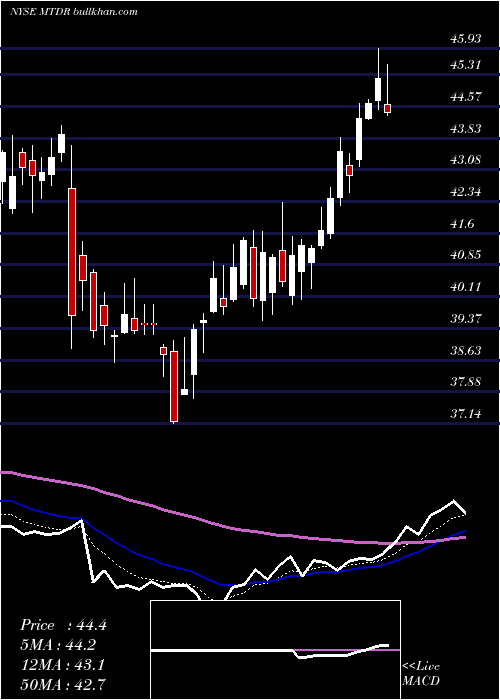
Task: Select the 44.57 price label
Action: pos(466,97)
